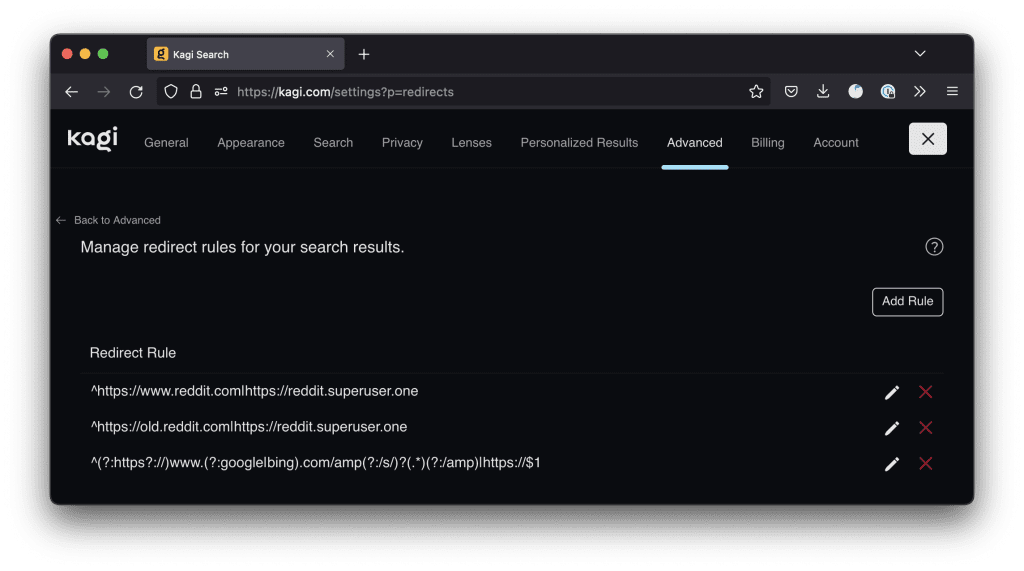Click the Kagi logo
Image resolution: width=1024 pixels, height=571 pixels.
[x=93, y=139]
